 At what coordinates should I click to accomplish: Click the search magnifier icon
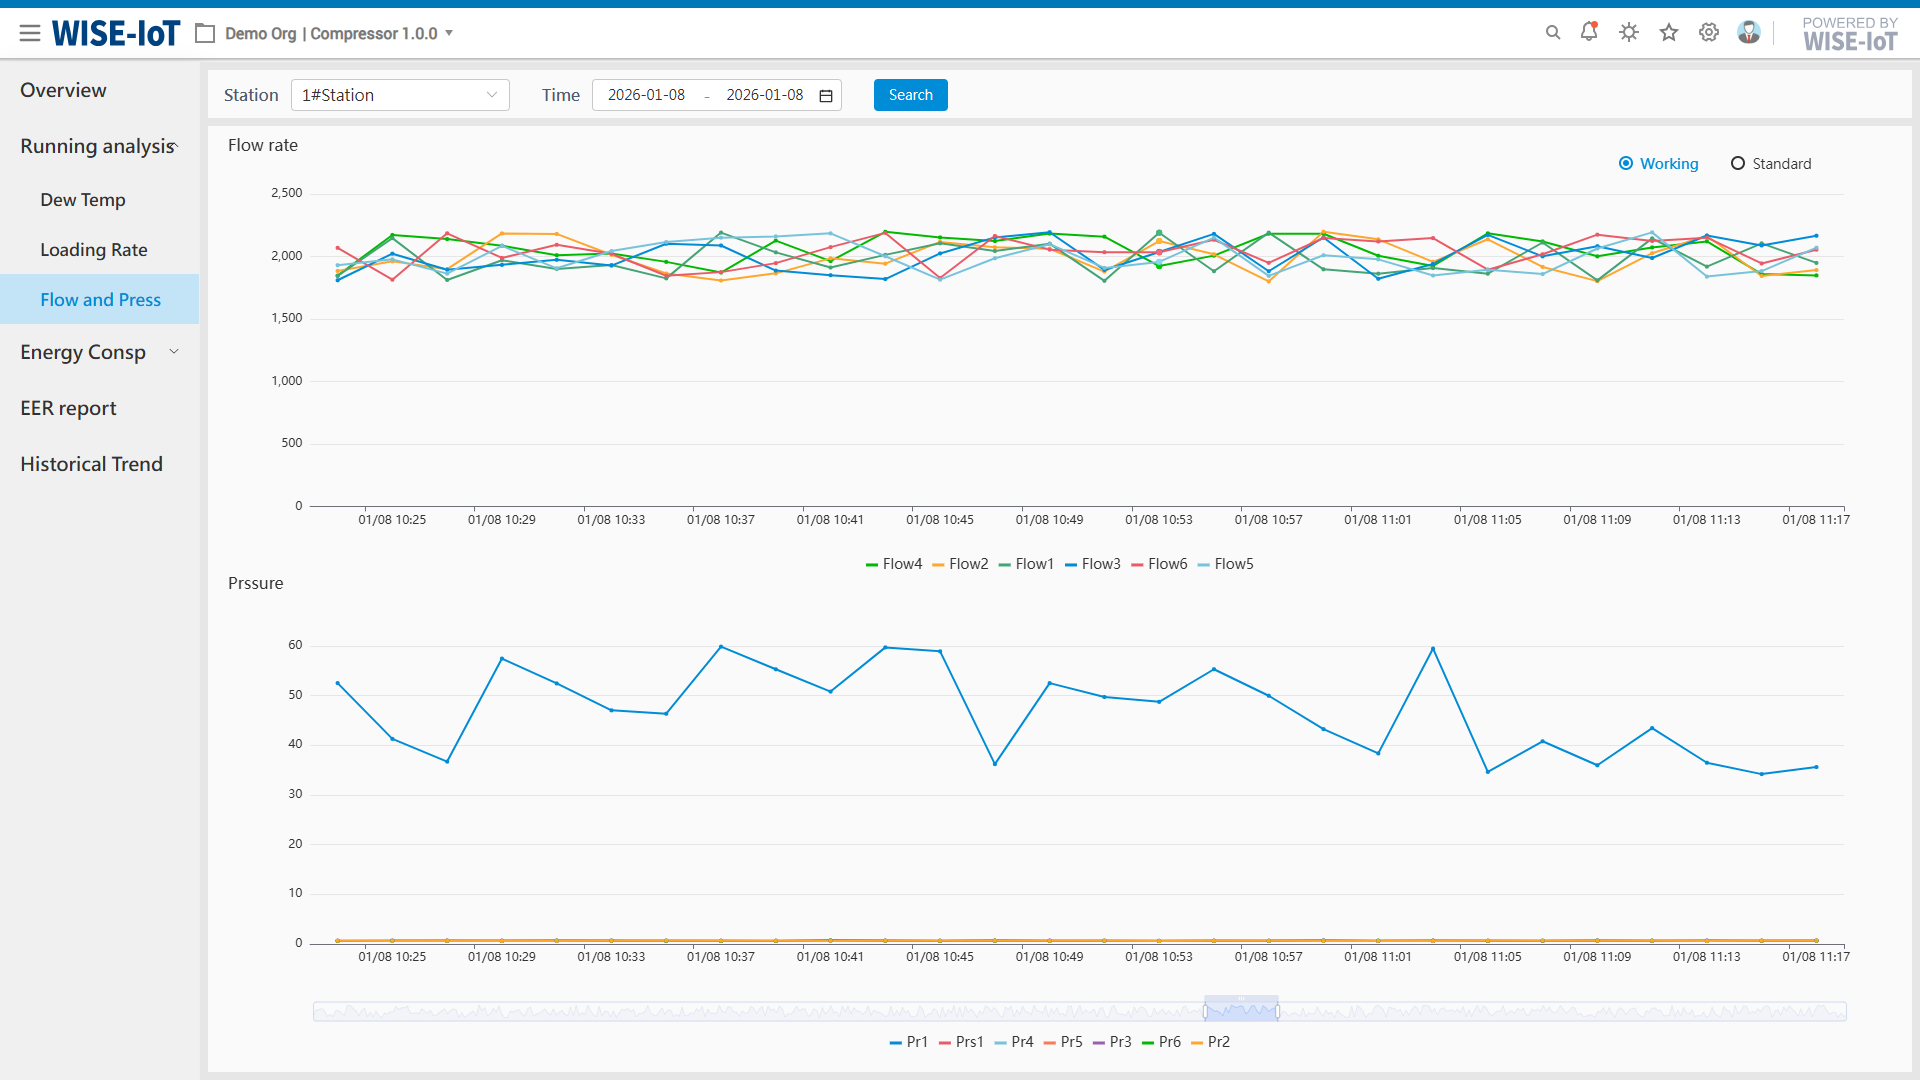click(1553, 33)
